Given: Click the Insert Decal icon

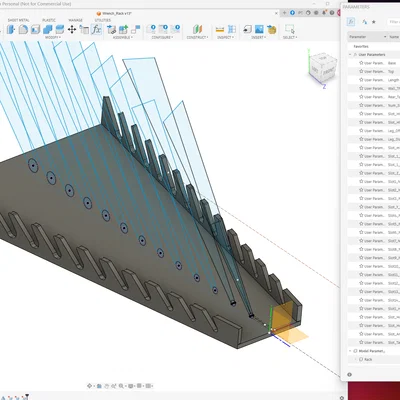Looking at the screenshot, I should pos(272,29).
